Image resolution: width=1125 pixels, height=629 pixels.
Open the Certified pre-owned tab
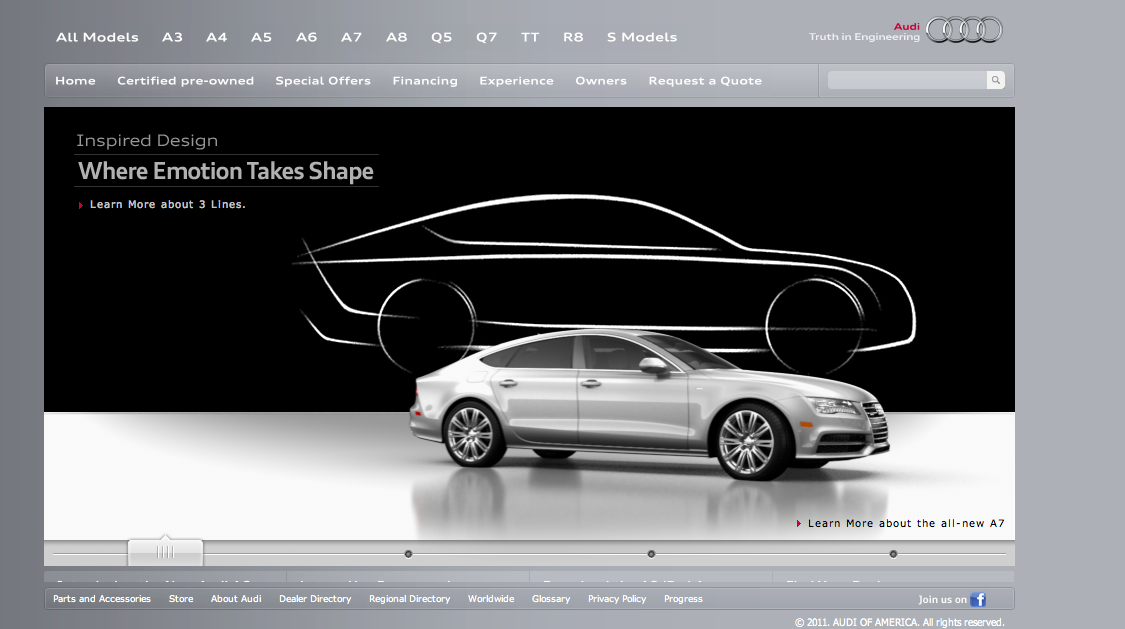[185, 81]
